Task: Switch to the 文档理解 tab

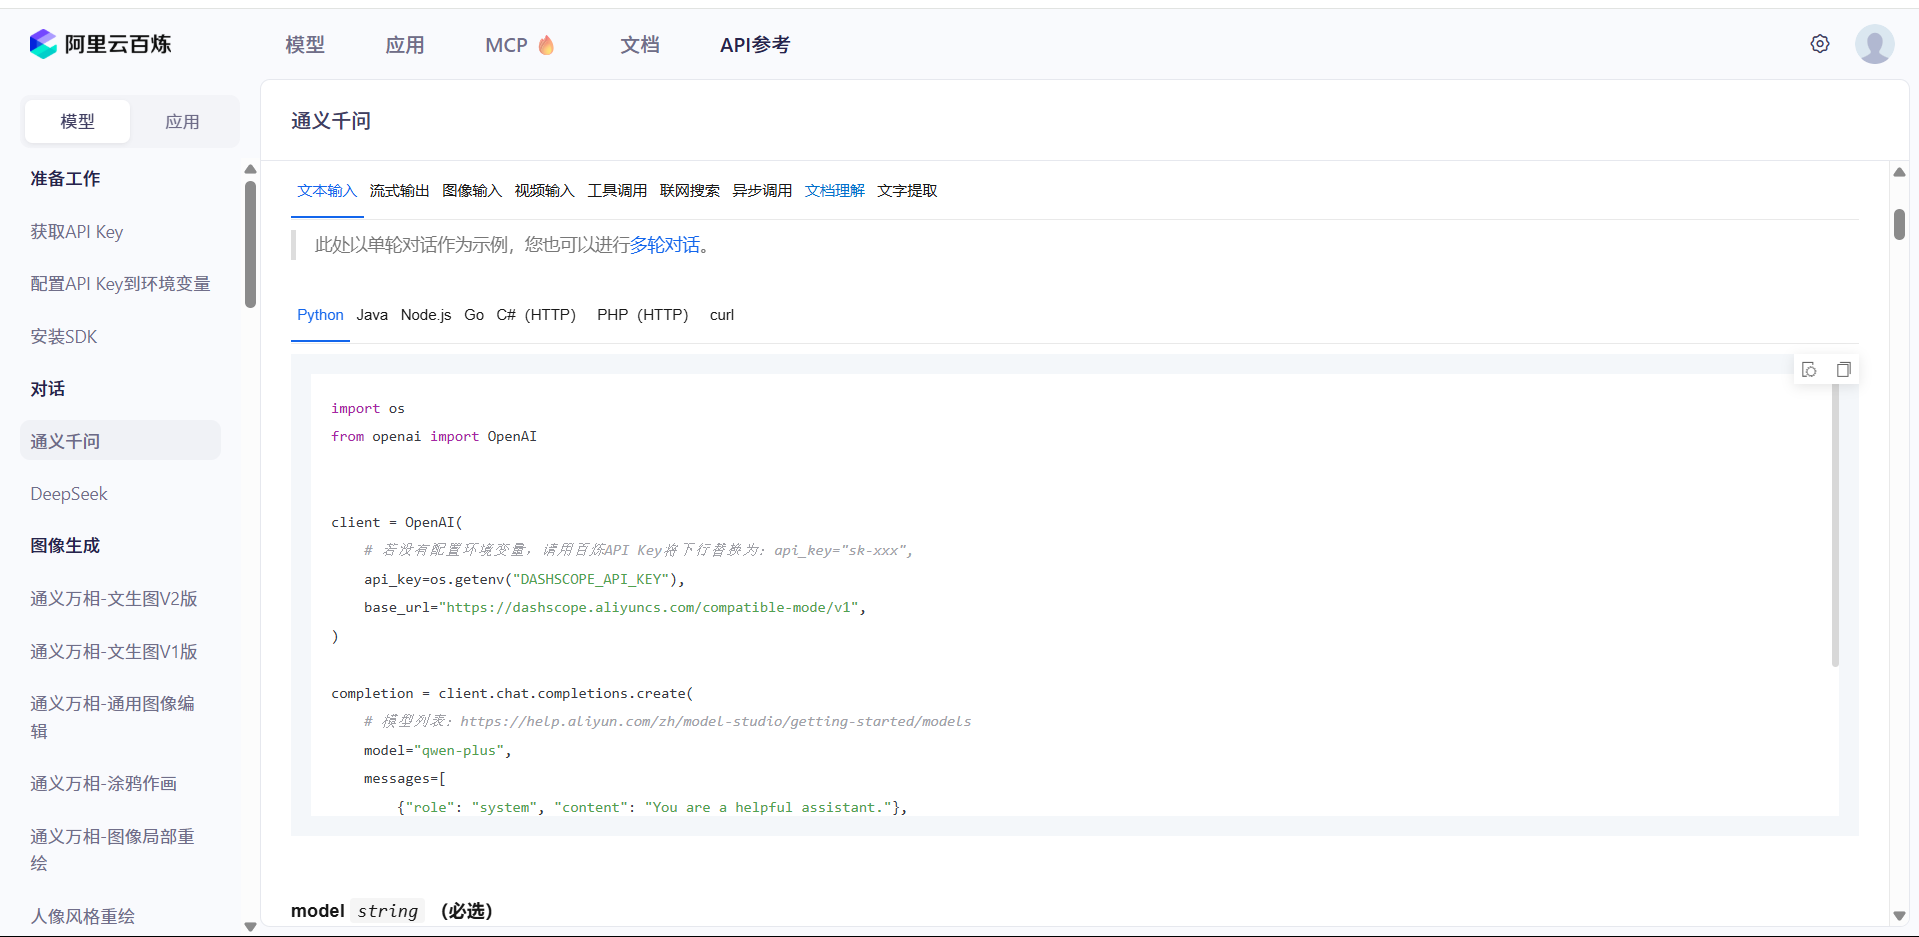Action: [x=834, y=190]
